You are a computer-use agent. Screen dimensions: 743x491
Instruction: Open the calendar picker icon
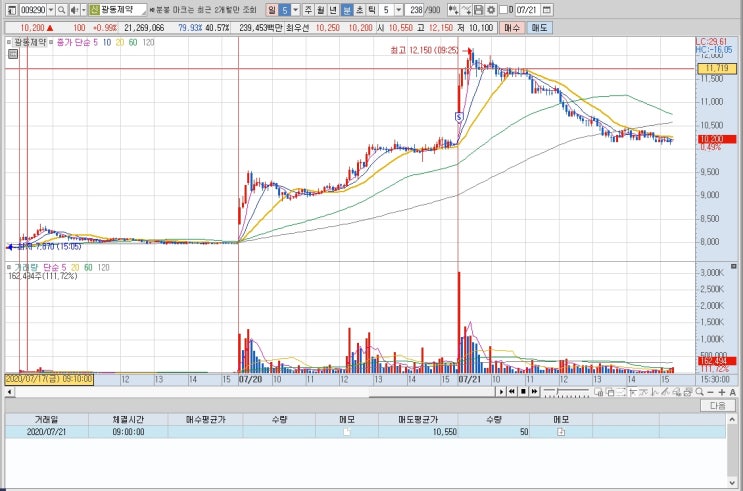click(x=546, y=9)
